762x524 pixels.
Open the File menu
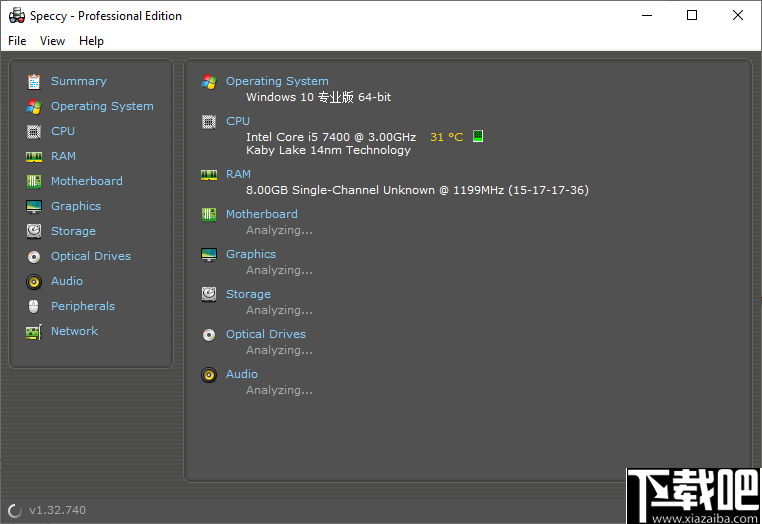pyautogui.click(x=17, y=41)
